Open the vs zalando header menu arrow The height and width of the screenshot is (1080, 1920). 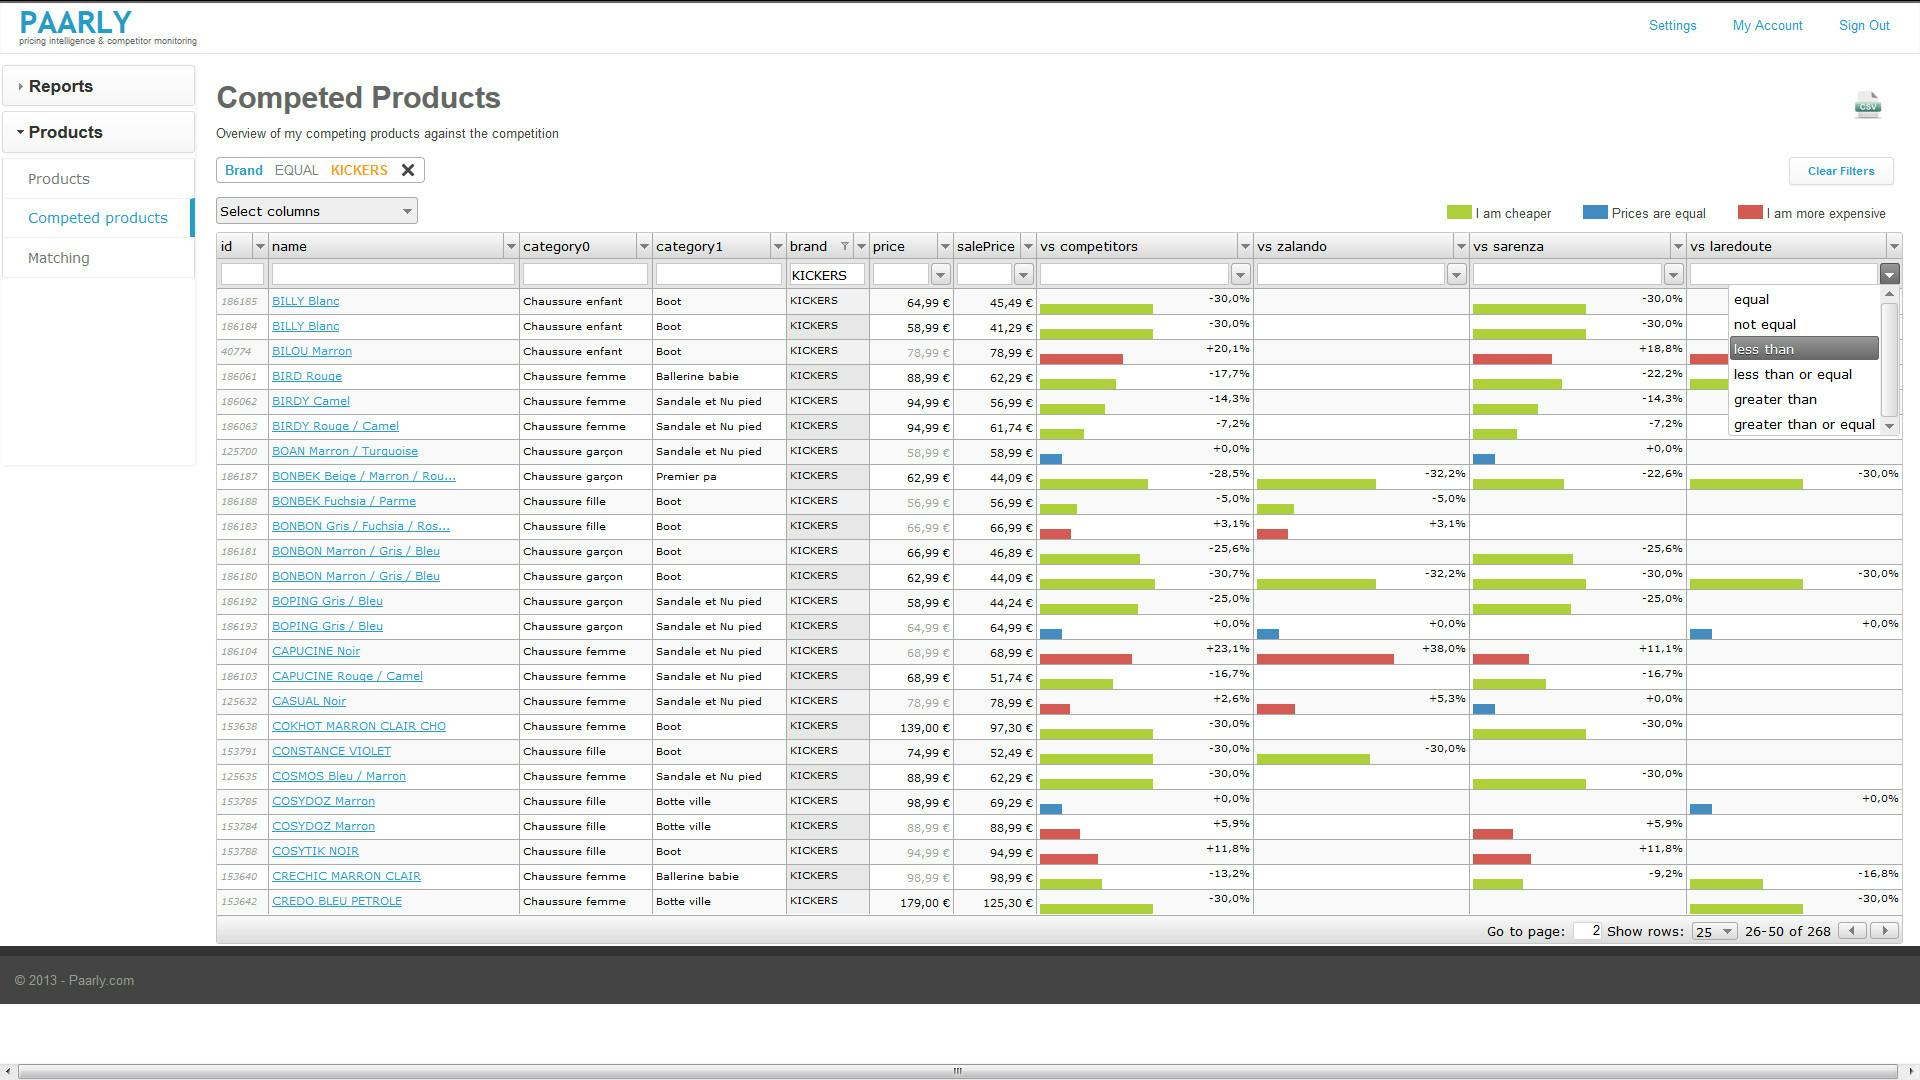tap(1461, 246)
